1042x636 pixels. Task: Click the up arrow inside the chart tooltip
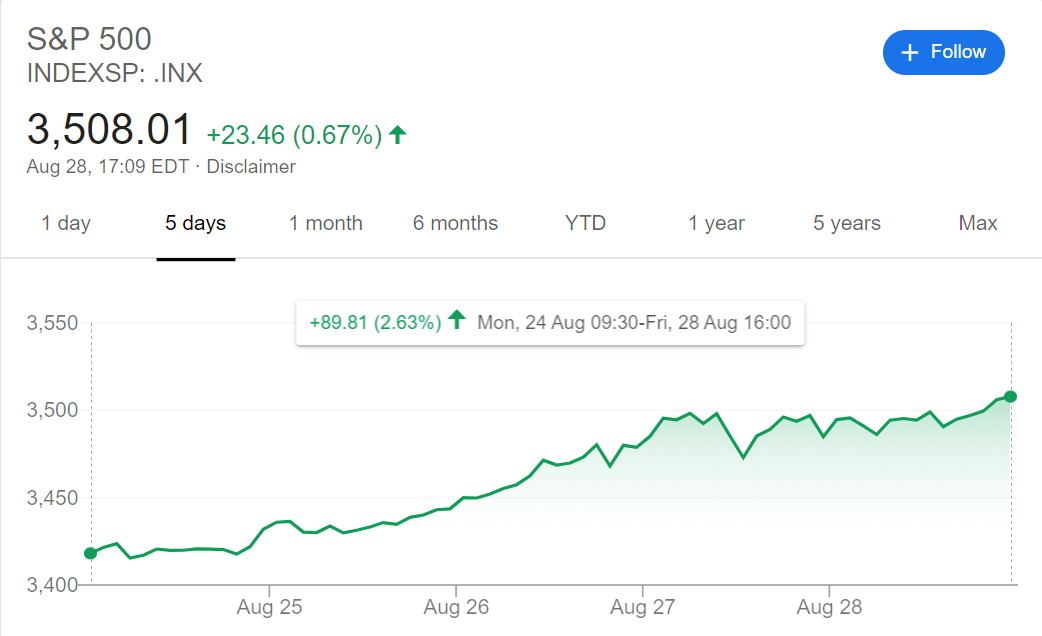coord(457,322)
